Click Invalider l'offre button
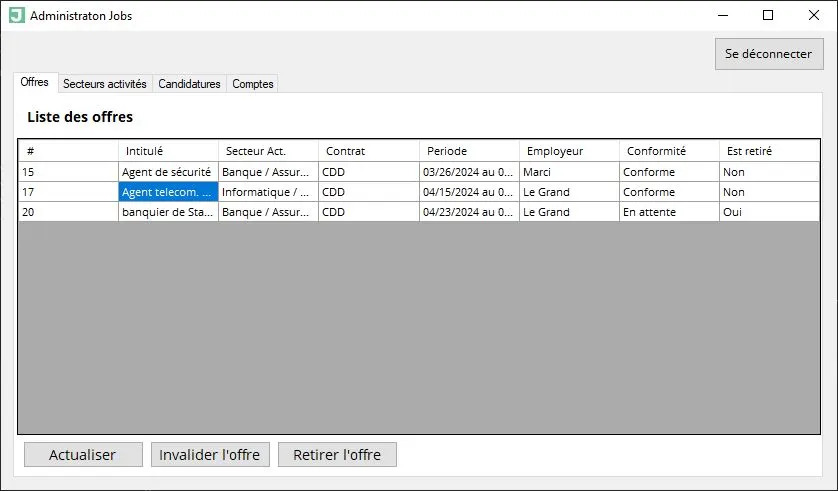The image size is (838, 491). pos(210,455)
